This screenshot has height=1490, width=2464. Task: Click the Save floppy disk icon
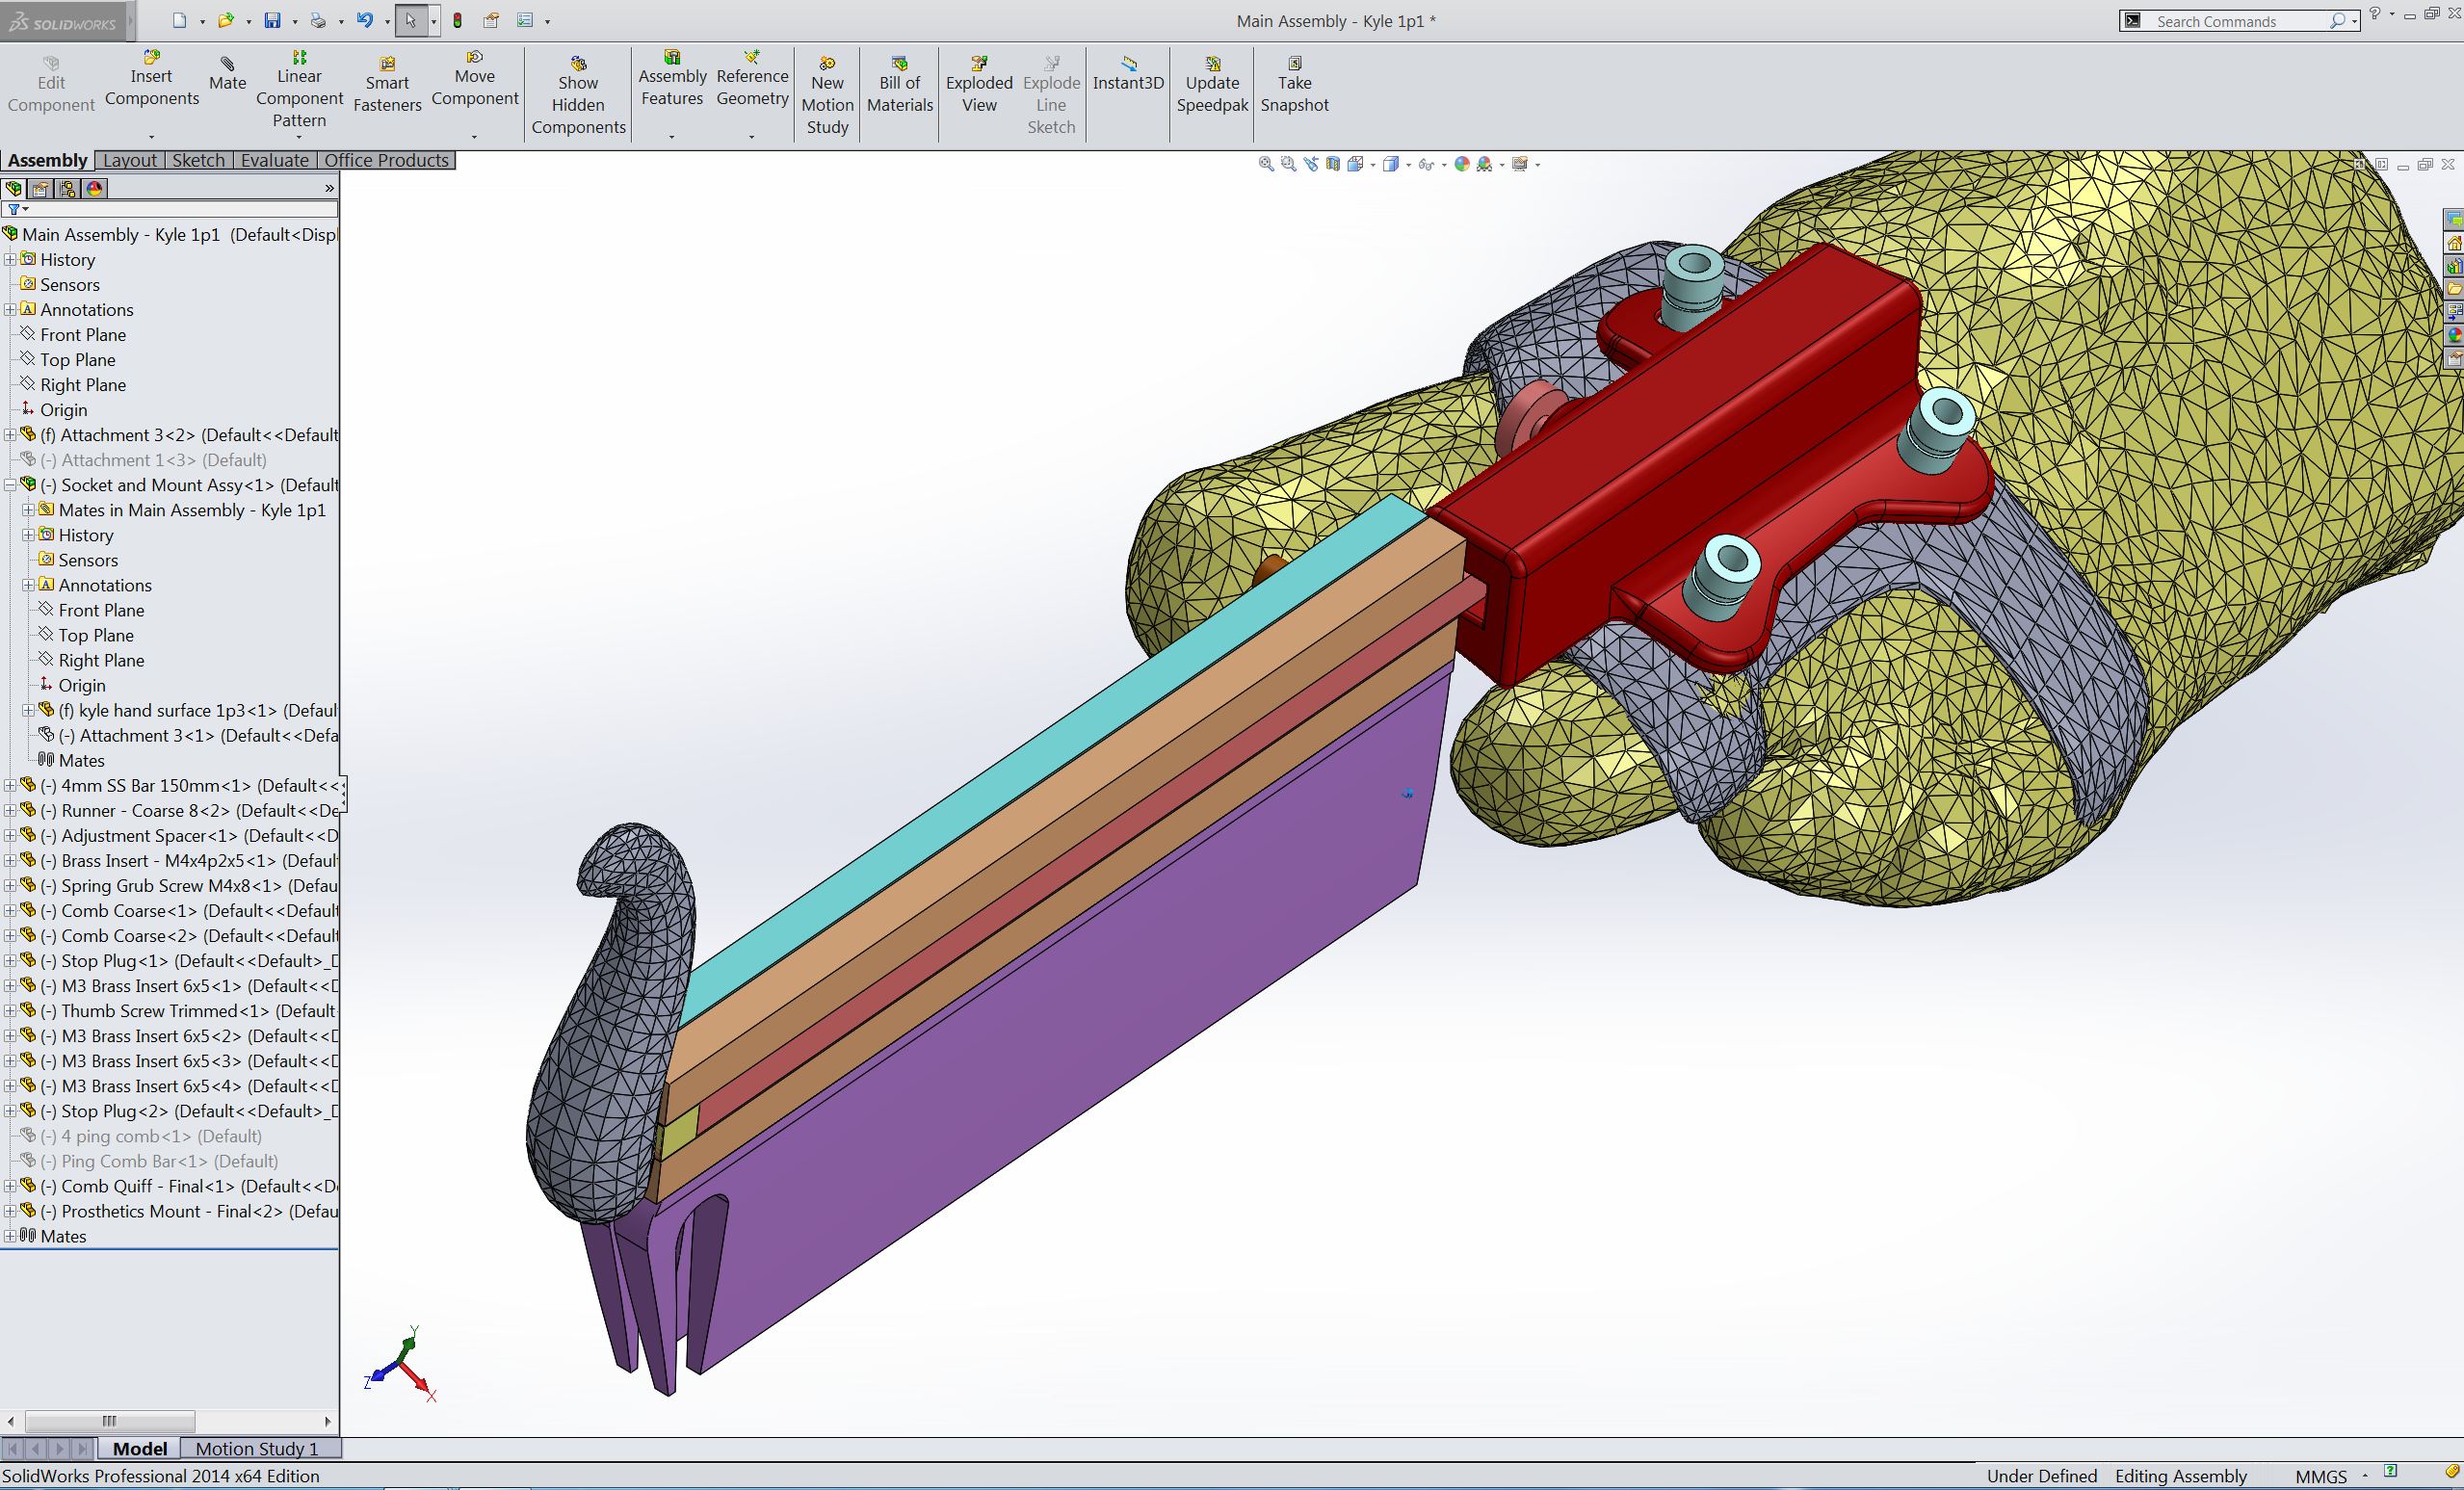pos(272,20)
